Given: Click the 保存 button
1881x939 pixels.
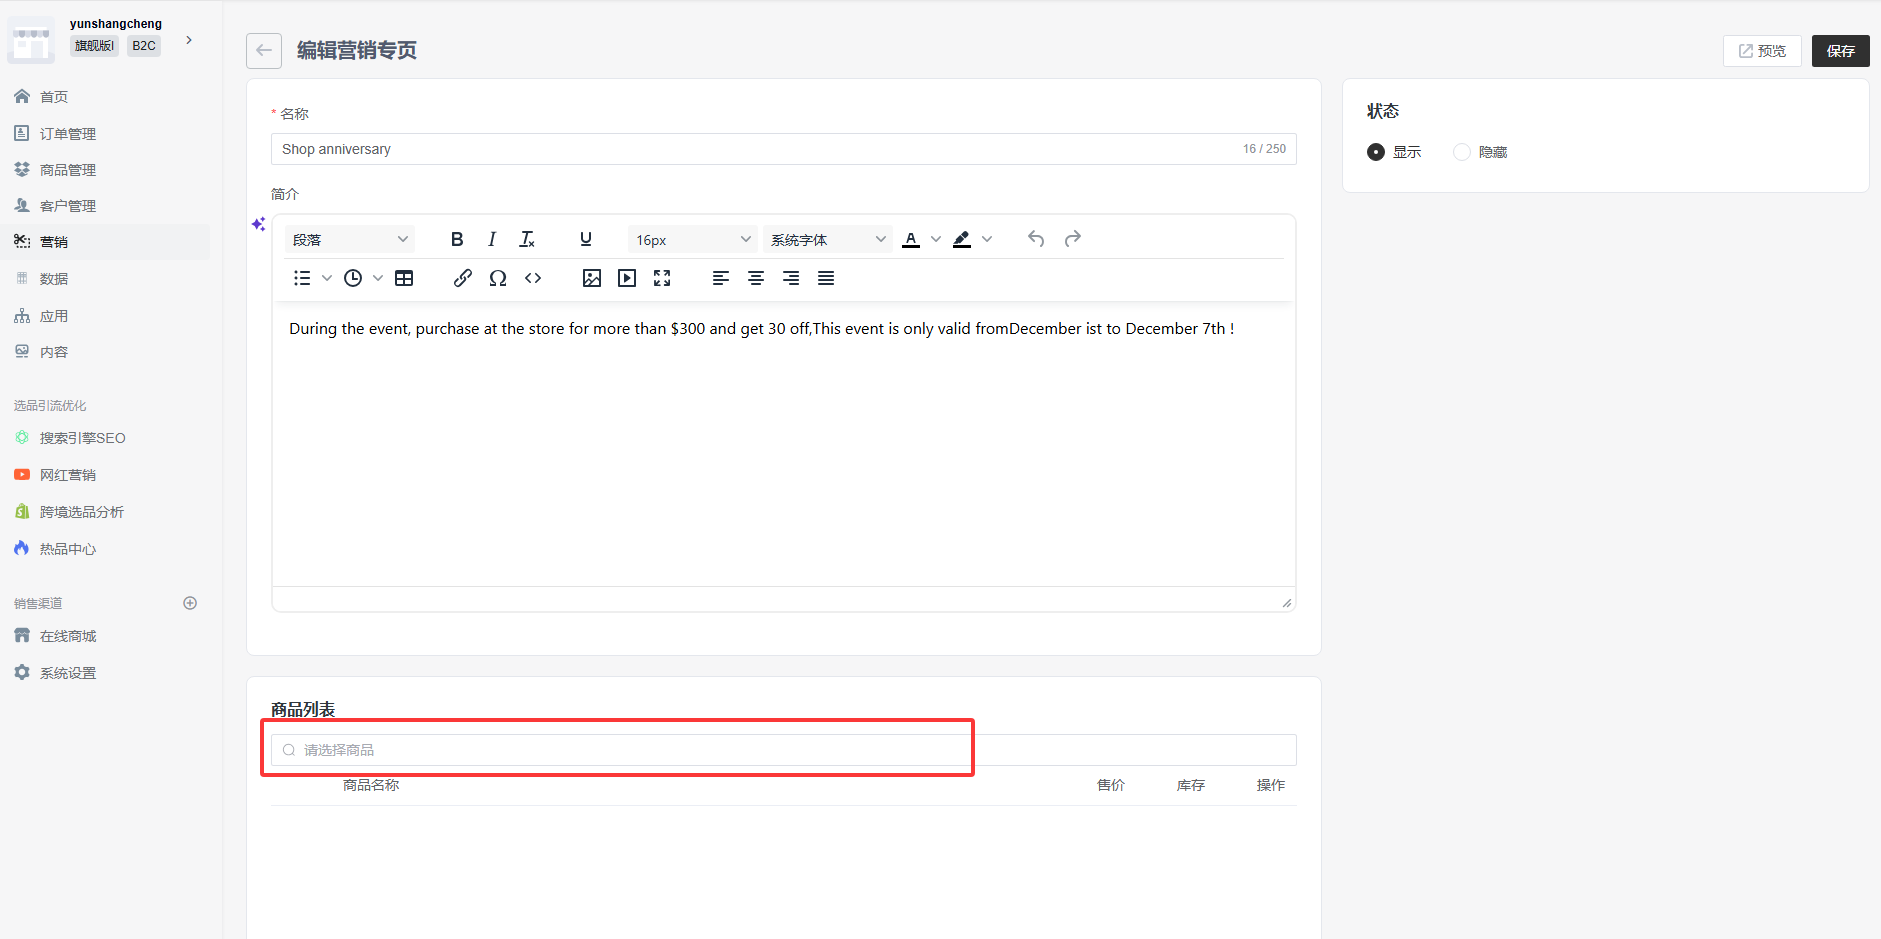Looking at the screenshot, I should (x=1840, y=51).
